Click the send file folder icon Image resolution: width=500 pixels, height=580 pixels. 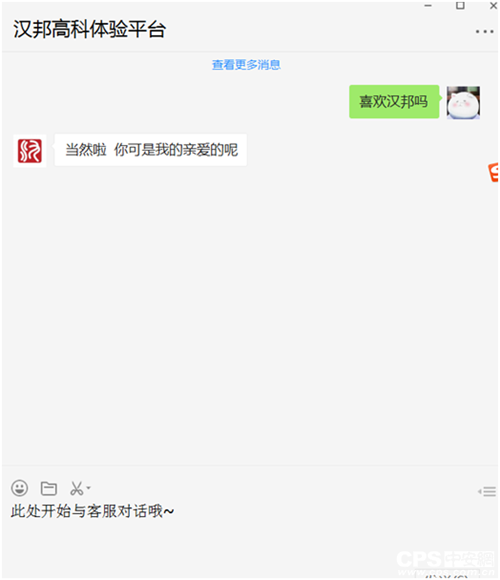(48, 488)
